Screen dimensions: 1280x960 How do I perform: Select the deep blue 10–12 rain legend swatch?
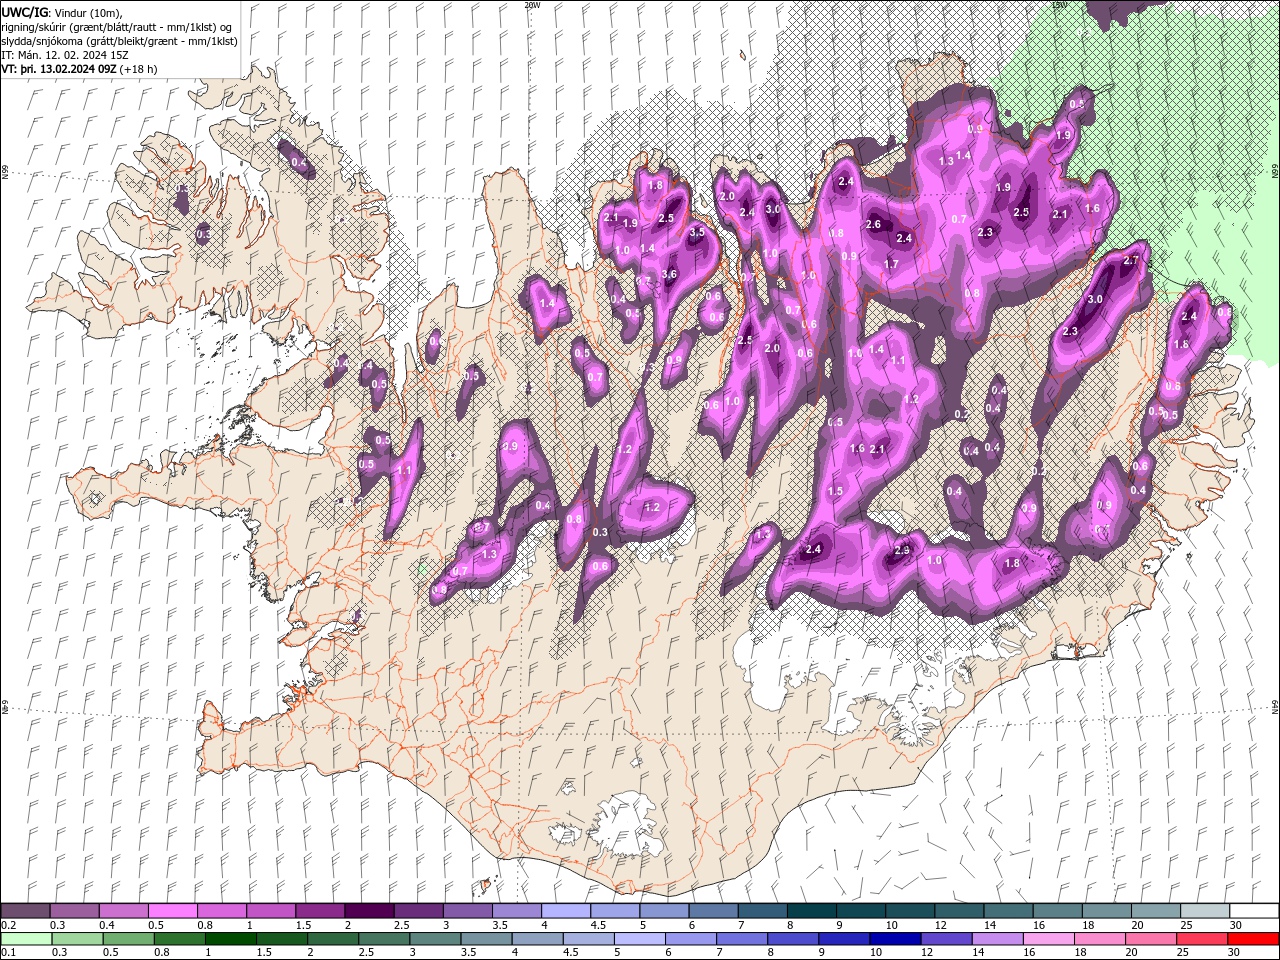click(x=894, y=940)
